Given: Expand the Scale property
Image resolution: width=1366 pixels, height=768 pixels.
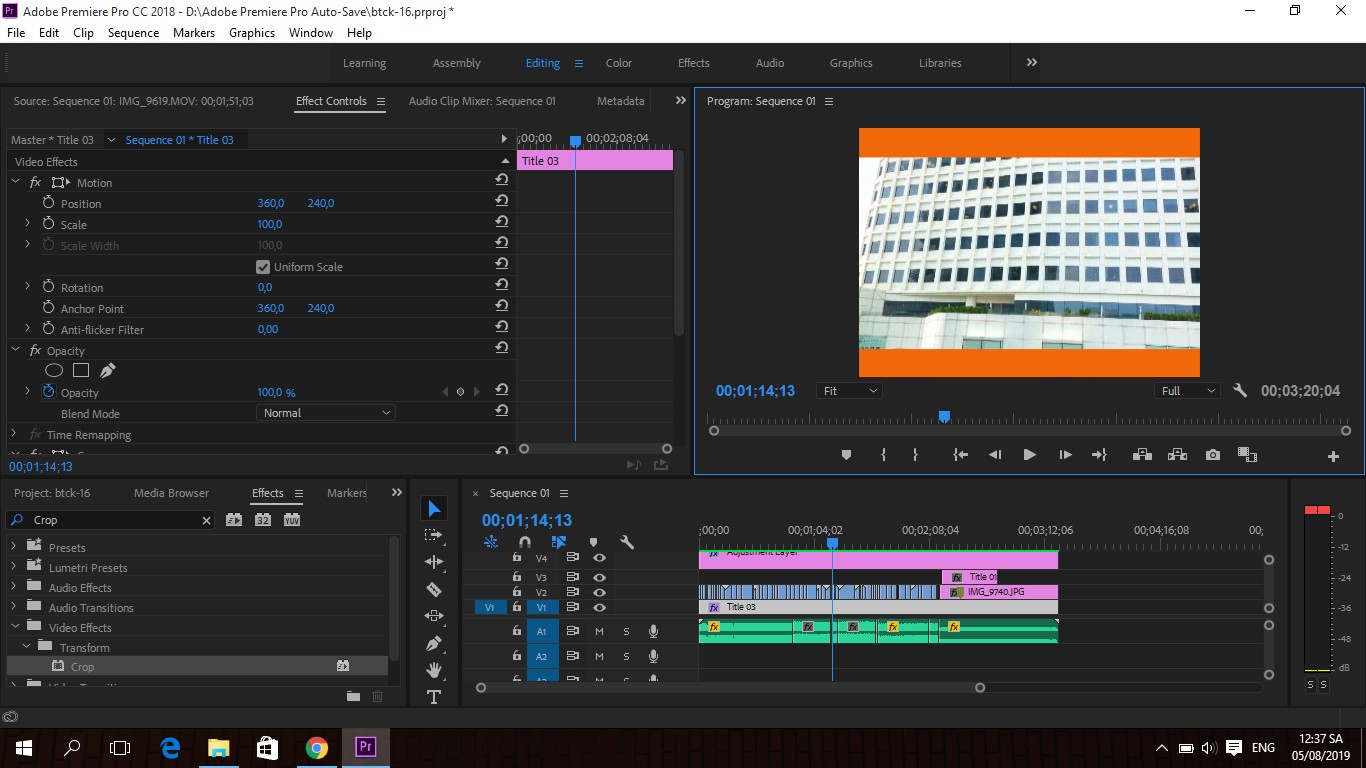Looking at the screenshot, I should tap(27, 224).
